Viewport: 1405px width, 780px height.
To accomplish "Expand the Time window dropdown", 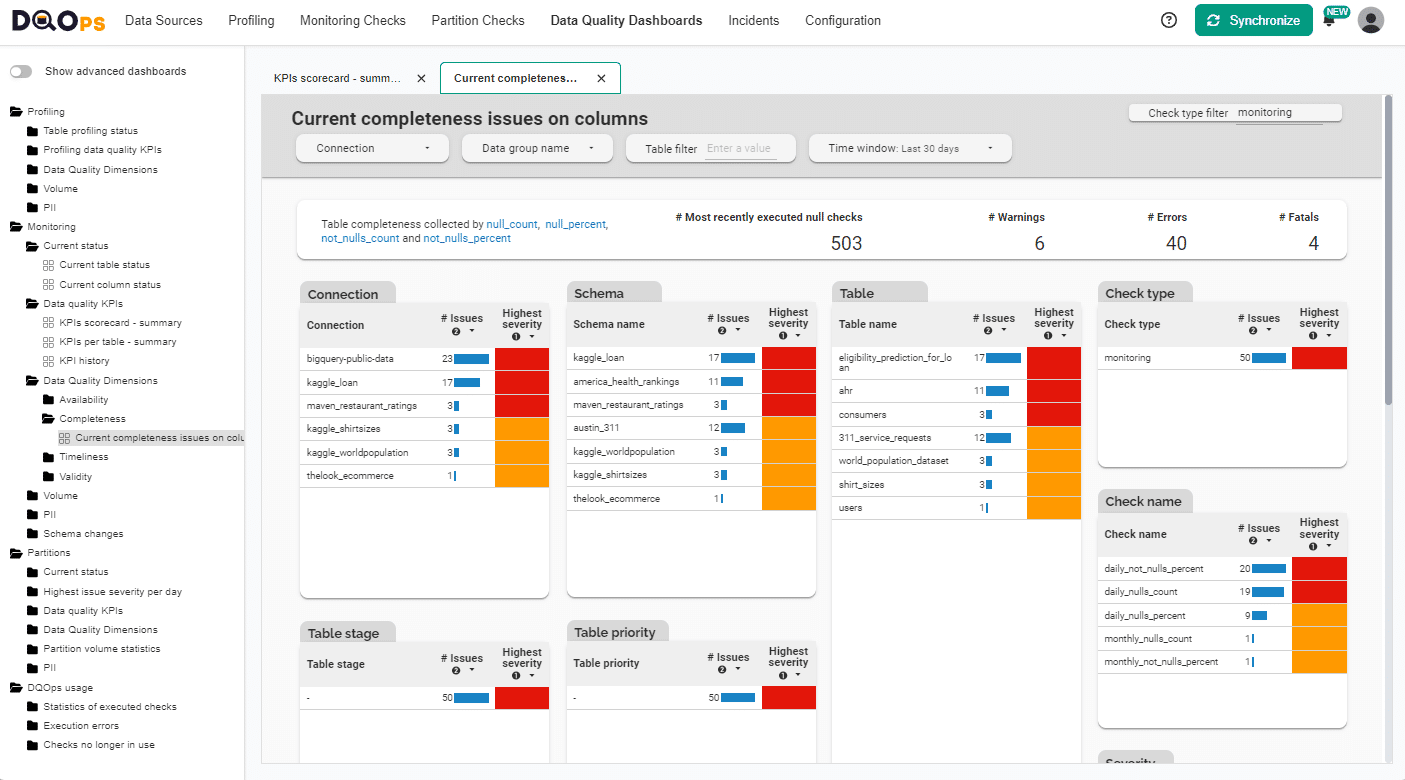I will pyautogui.click(x=909, y=148).
